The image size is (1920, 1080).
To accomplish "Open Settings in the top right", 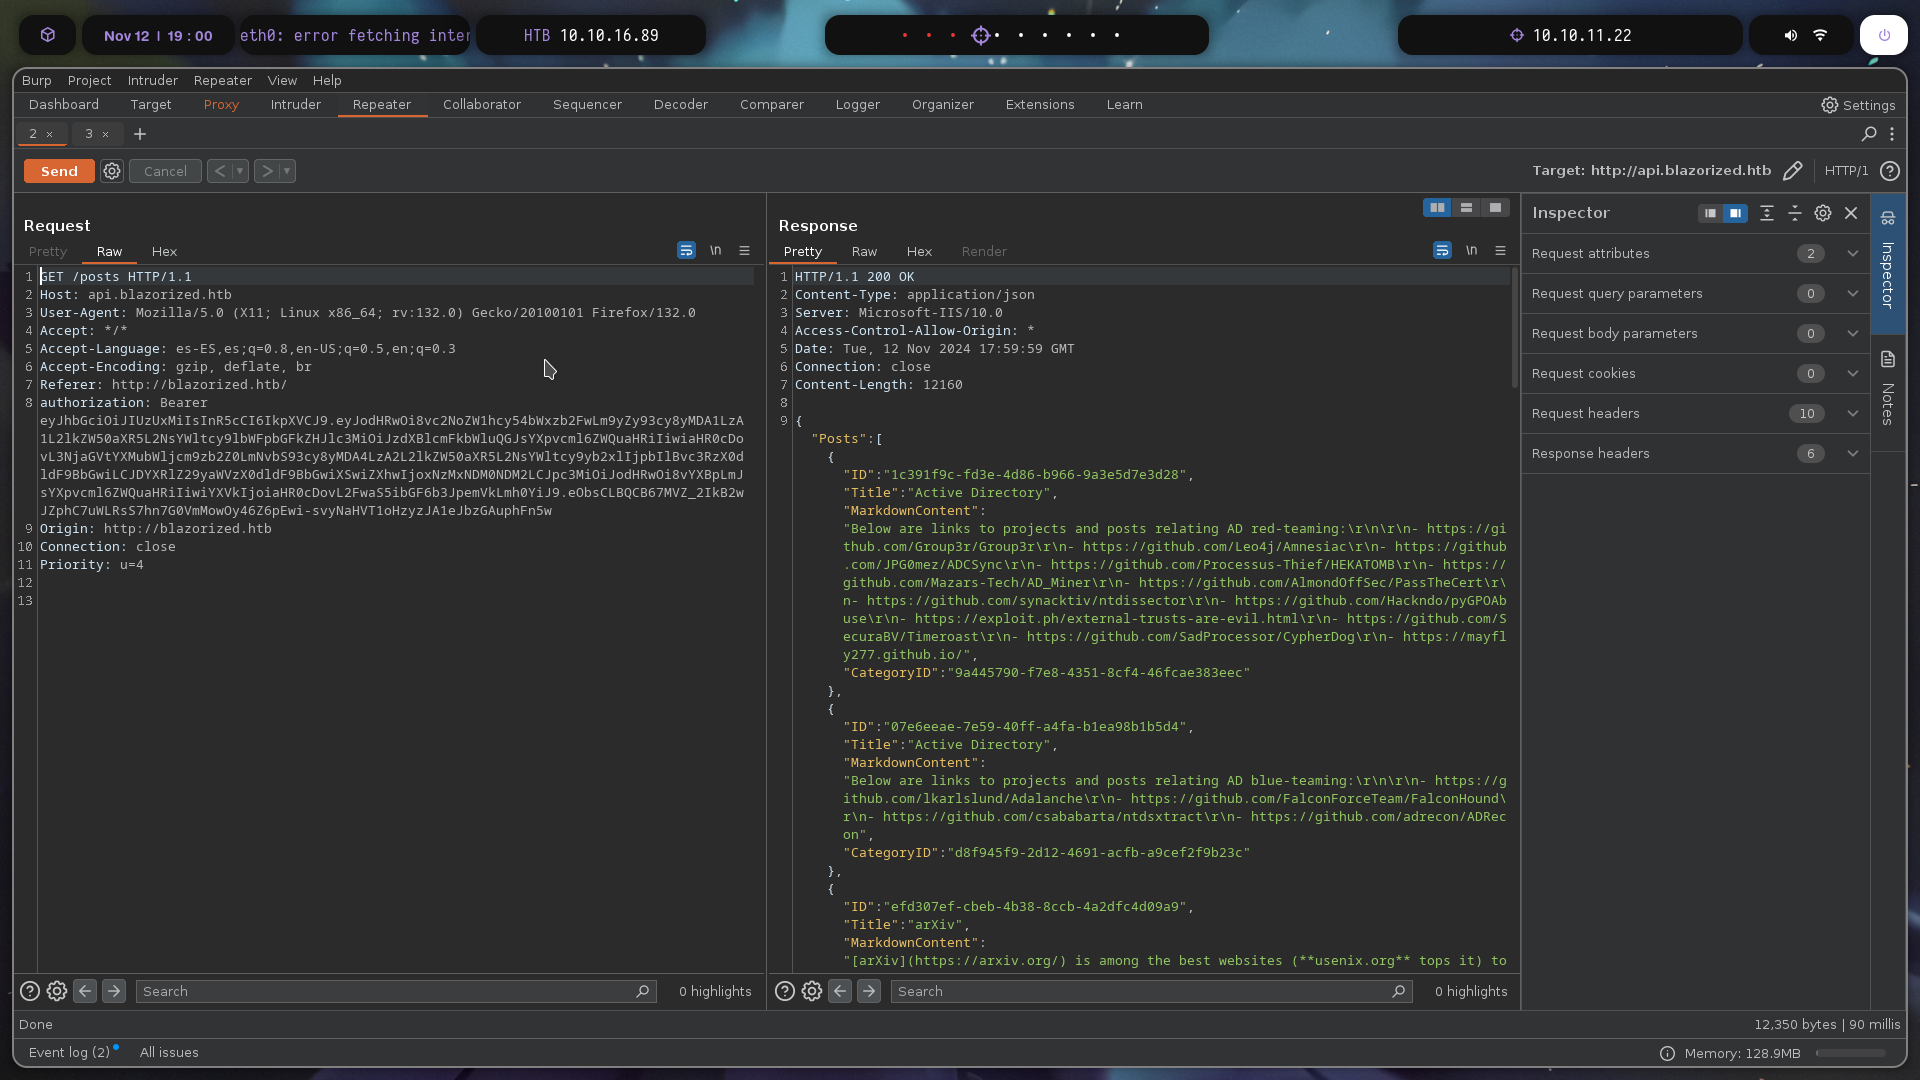I will pos(1858,105).
